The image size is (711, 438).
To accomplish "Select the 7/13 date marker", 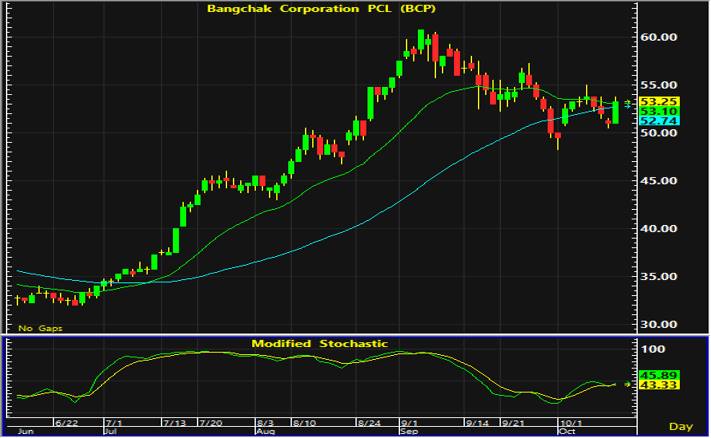I will point(175,423).
